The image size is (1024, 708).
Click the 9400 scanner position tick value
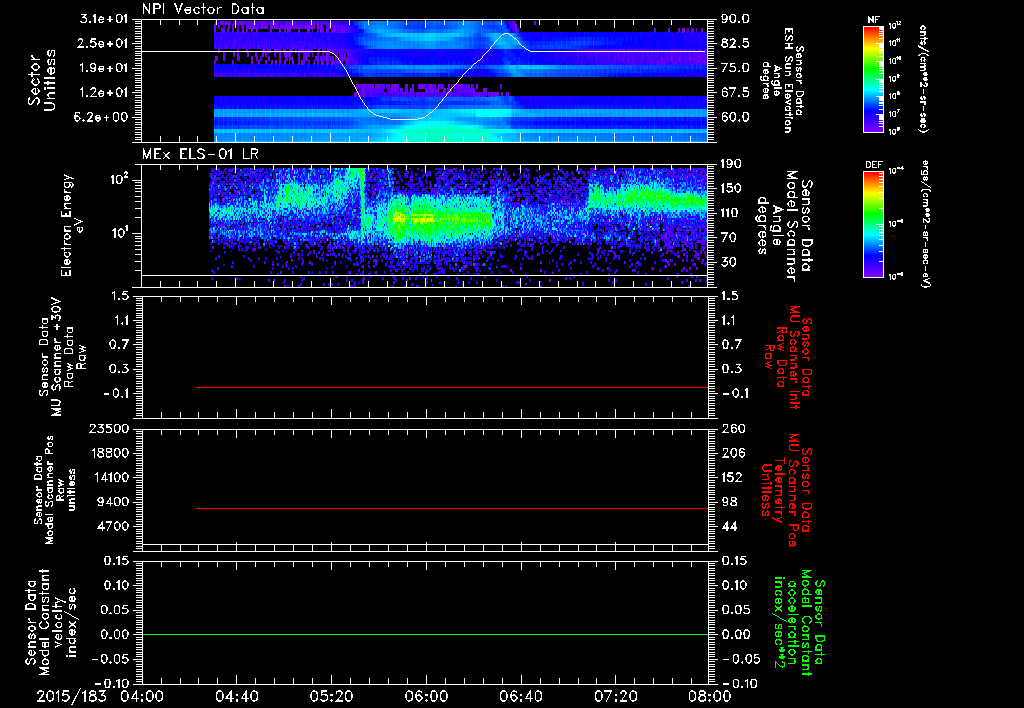(x=113, y=502)
